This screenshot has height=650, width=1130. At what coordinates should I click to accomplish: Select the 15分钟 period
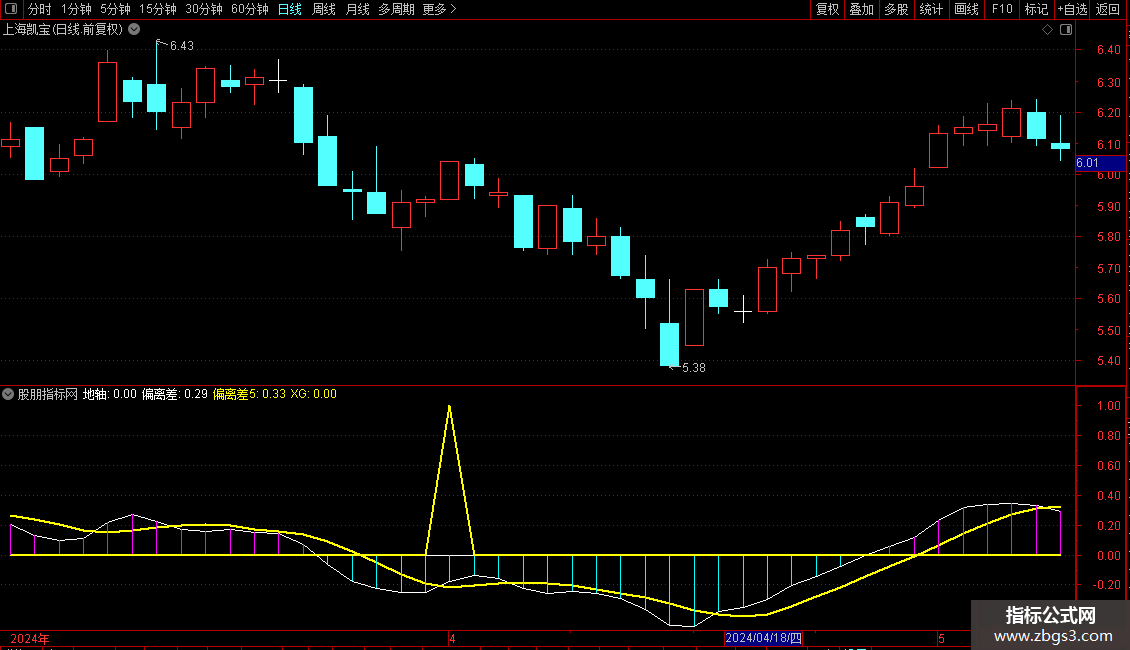click(157, 9)
